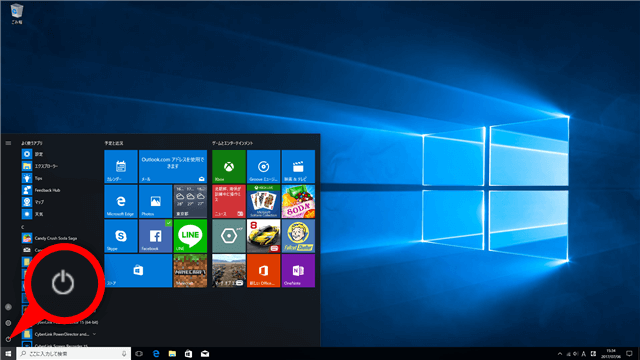The image size is (640, 360).
Task: Click the IME input mode indicator A
Action: point(584,354)
